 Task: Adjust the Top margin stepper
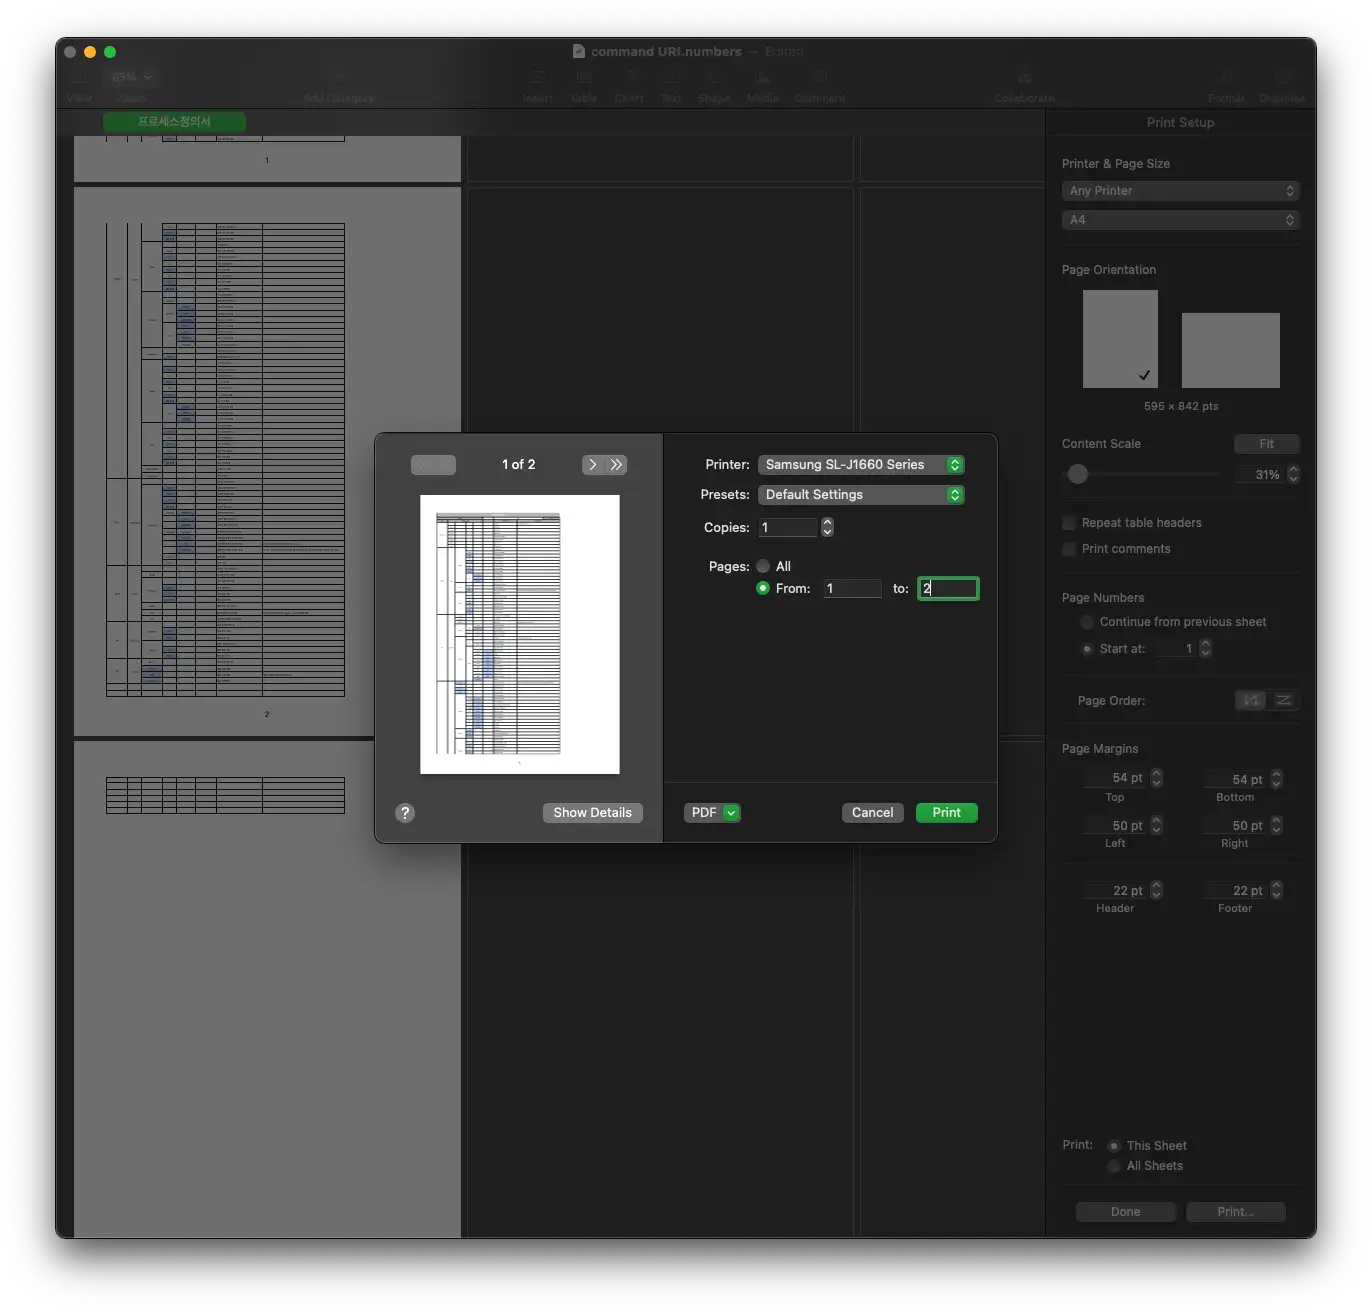(1157, 777)
